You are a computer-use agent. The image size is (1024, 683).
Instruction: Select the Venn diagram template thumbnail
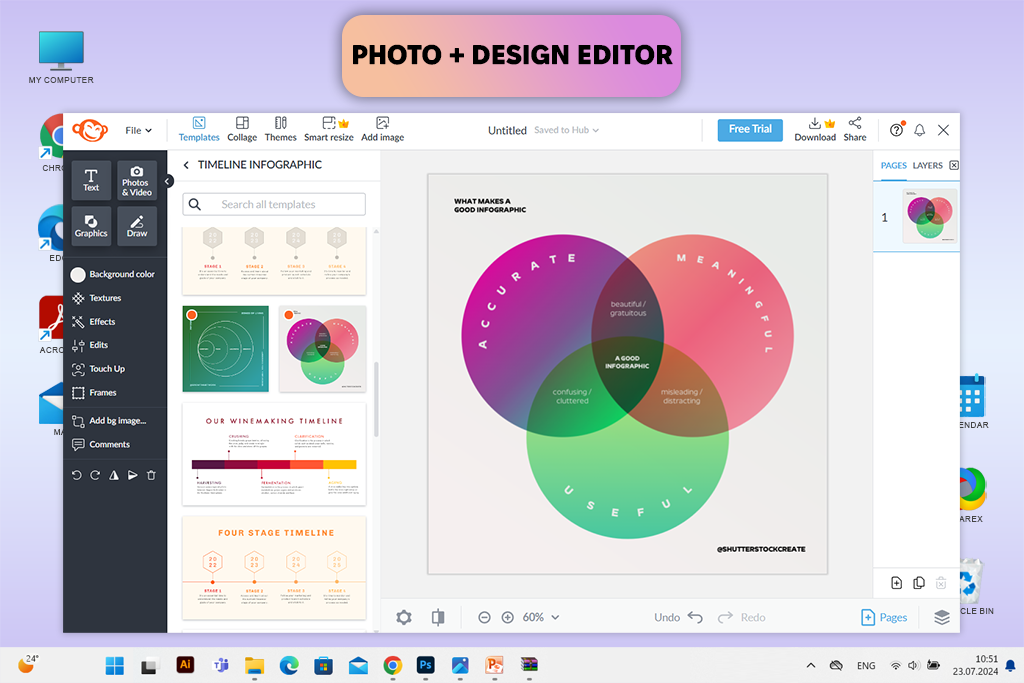323,349
